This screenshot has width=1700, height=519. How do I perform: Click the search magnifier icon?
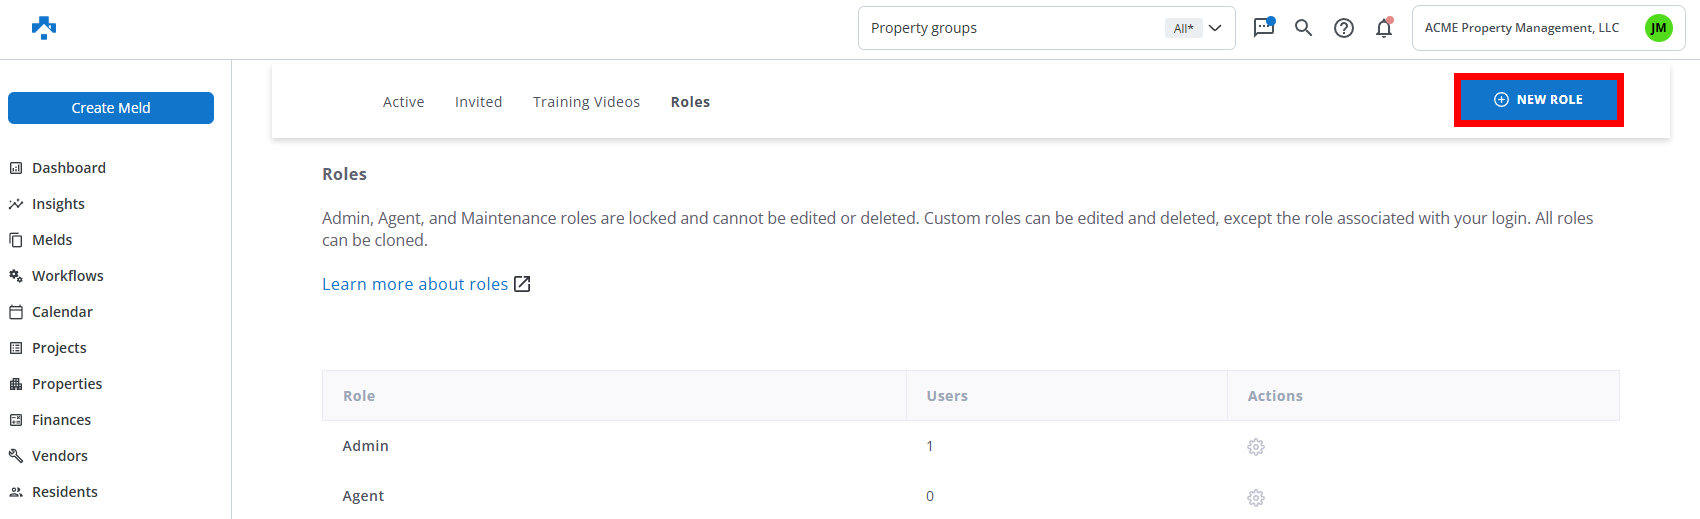(1303, 28)
